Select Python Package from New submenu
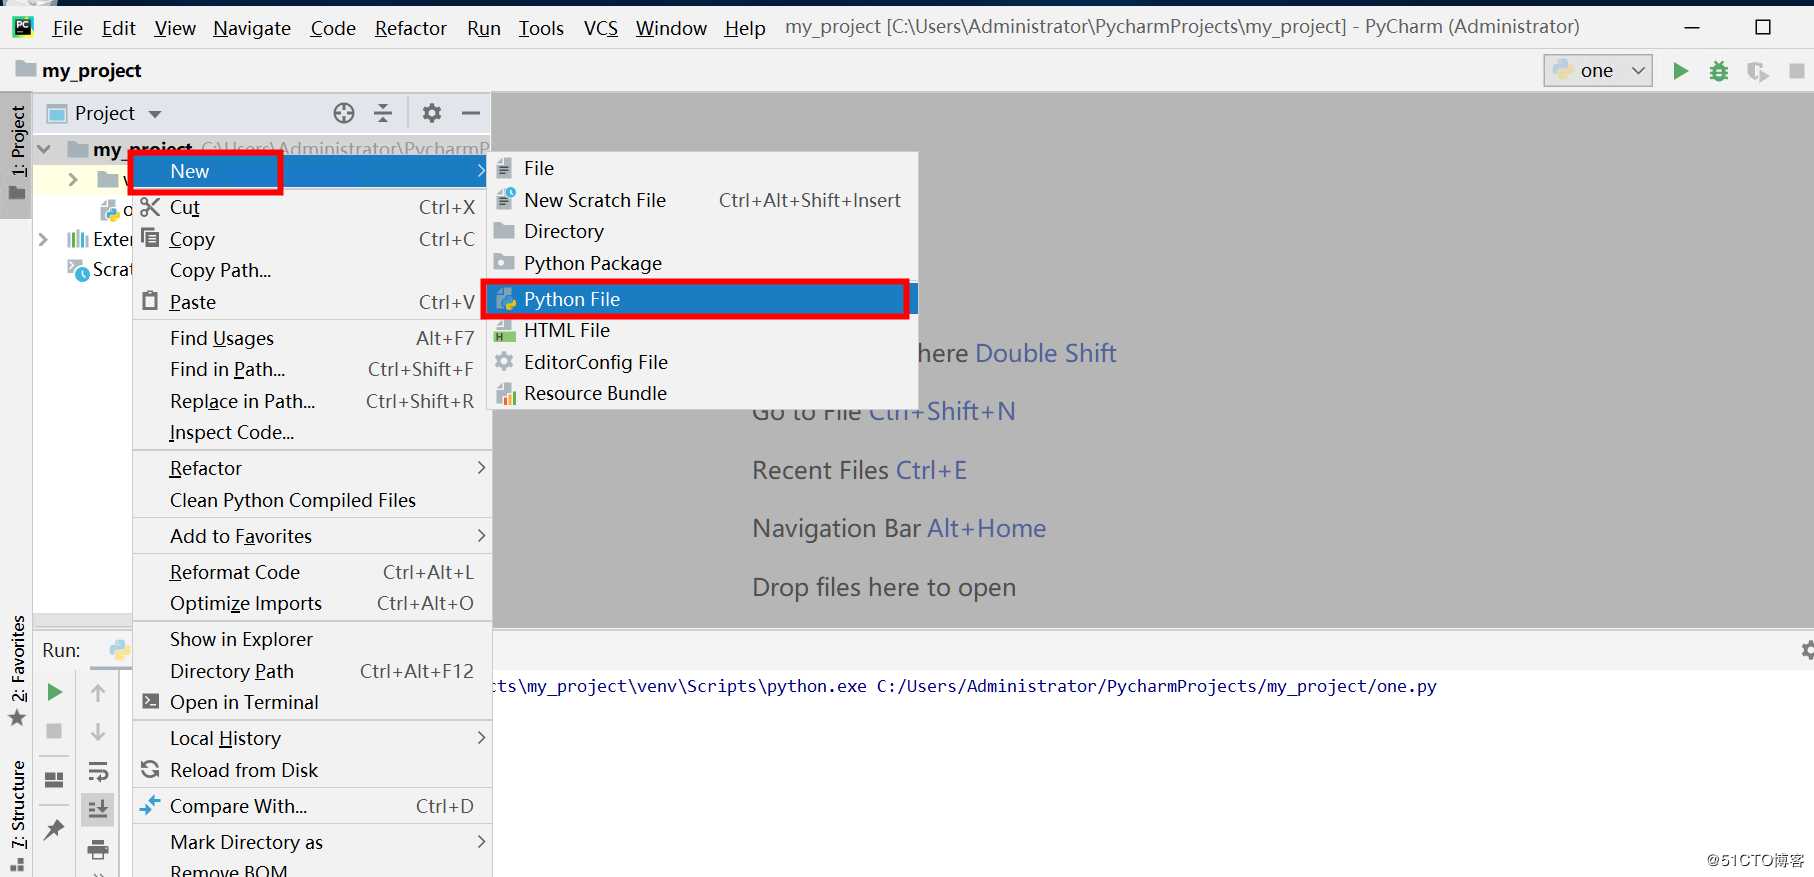 pos(702,263)
